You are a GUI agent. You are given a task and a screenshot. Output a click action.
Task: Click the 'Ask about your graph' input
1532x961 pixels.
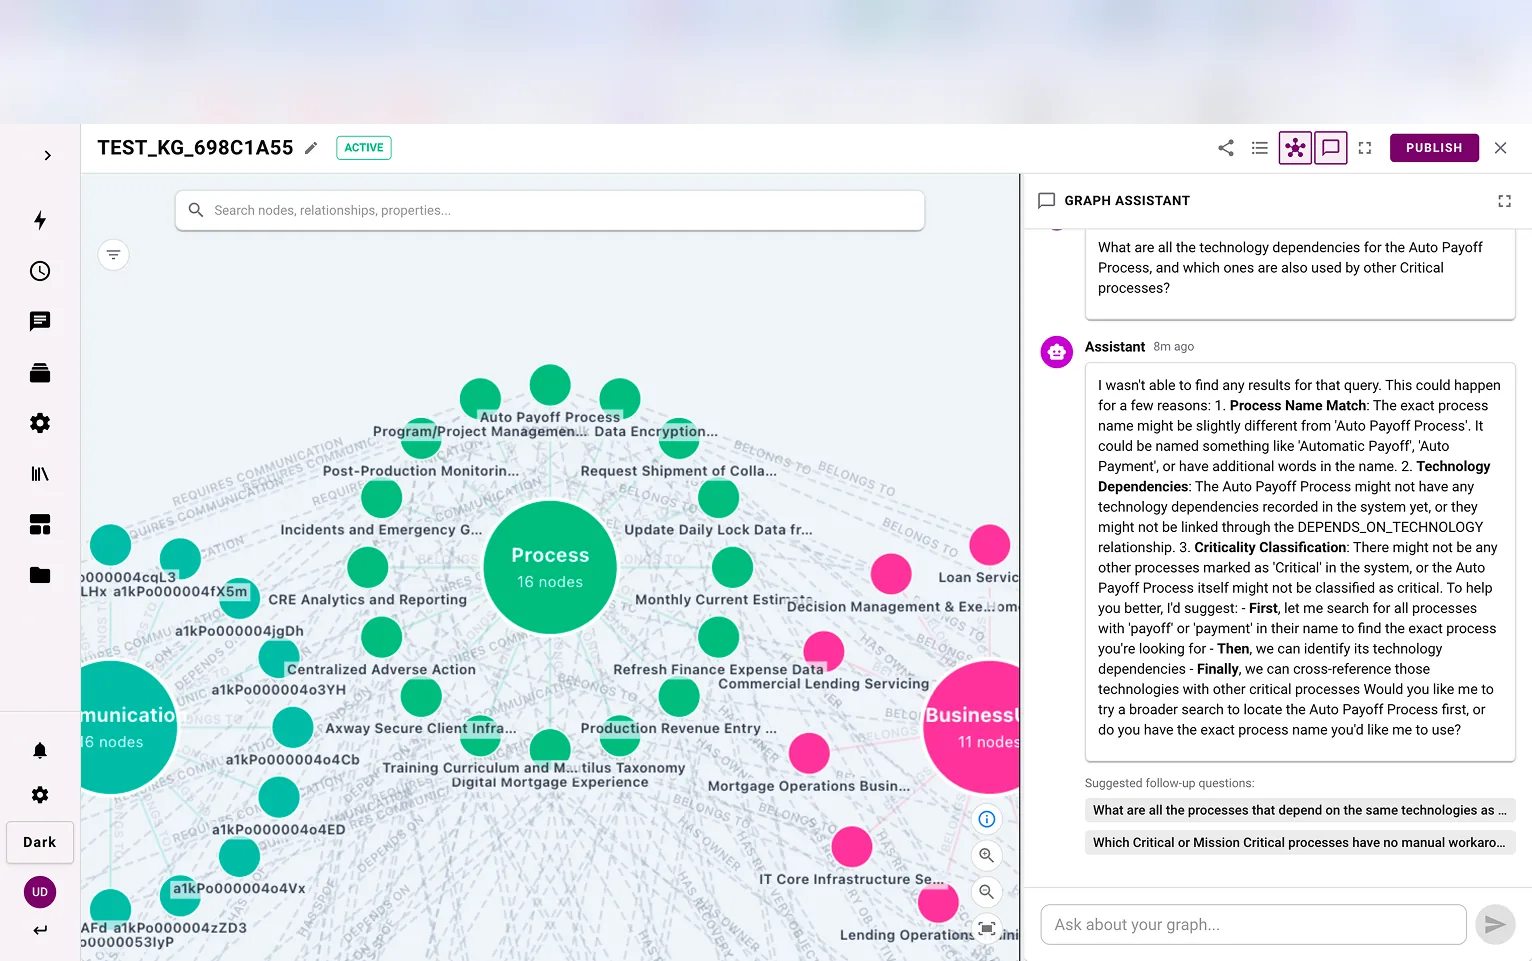coord(1254,925)
